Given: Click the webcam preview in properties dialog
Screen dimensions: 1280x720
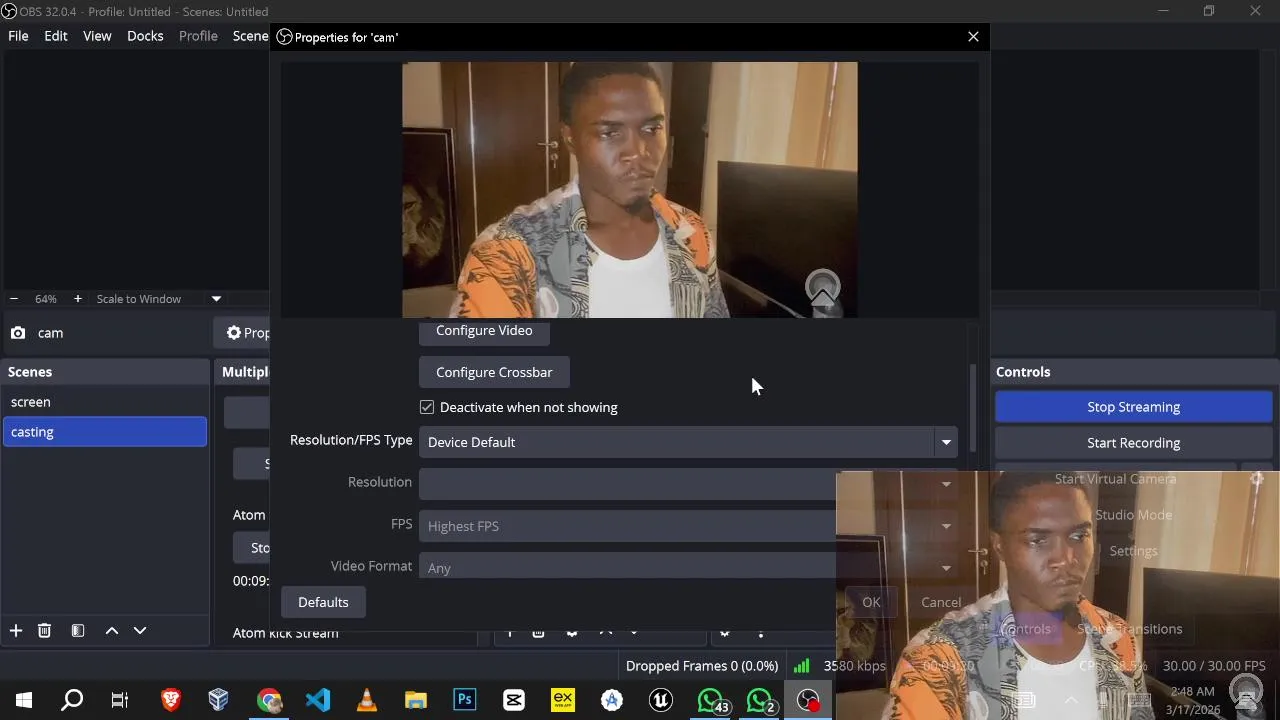Looking at the screenshot, I should (630, 190).
